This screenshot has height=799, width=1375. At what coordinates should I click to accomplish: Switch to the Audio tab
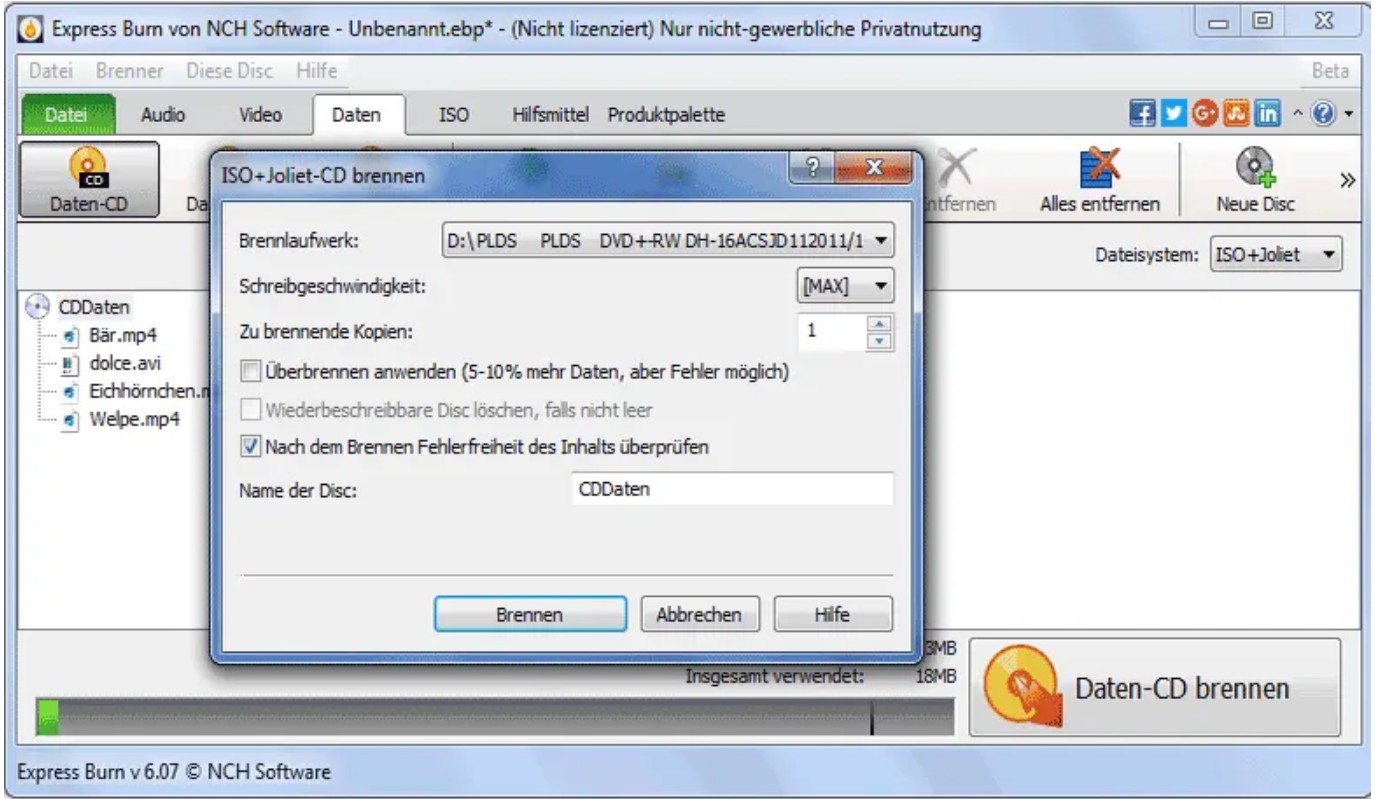tap(162, 115)
